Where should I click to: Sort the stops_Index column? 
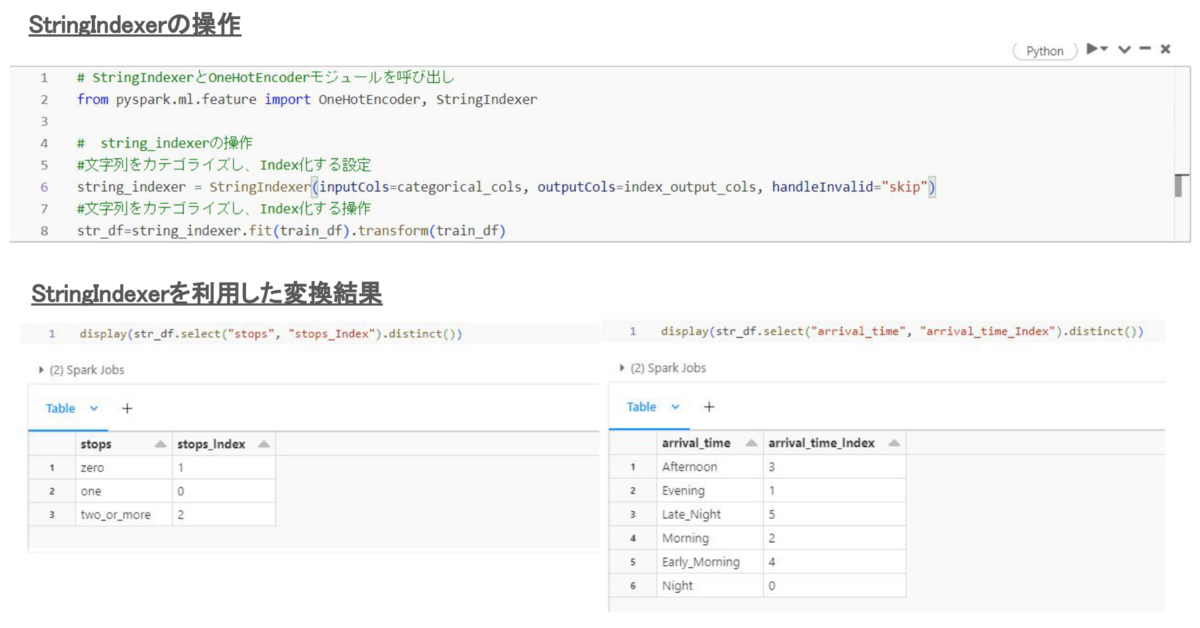(x=264, y=444)
